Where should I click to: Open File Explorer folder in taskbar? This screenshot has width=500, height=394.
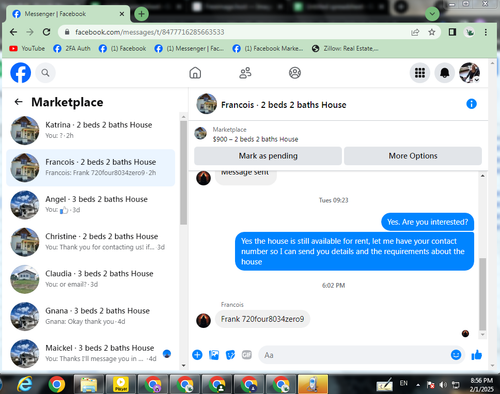pos(89,384)
